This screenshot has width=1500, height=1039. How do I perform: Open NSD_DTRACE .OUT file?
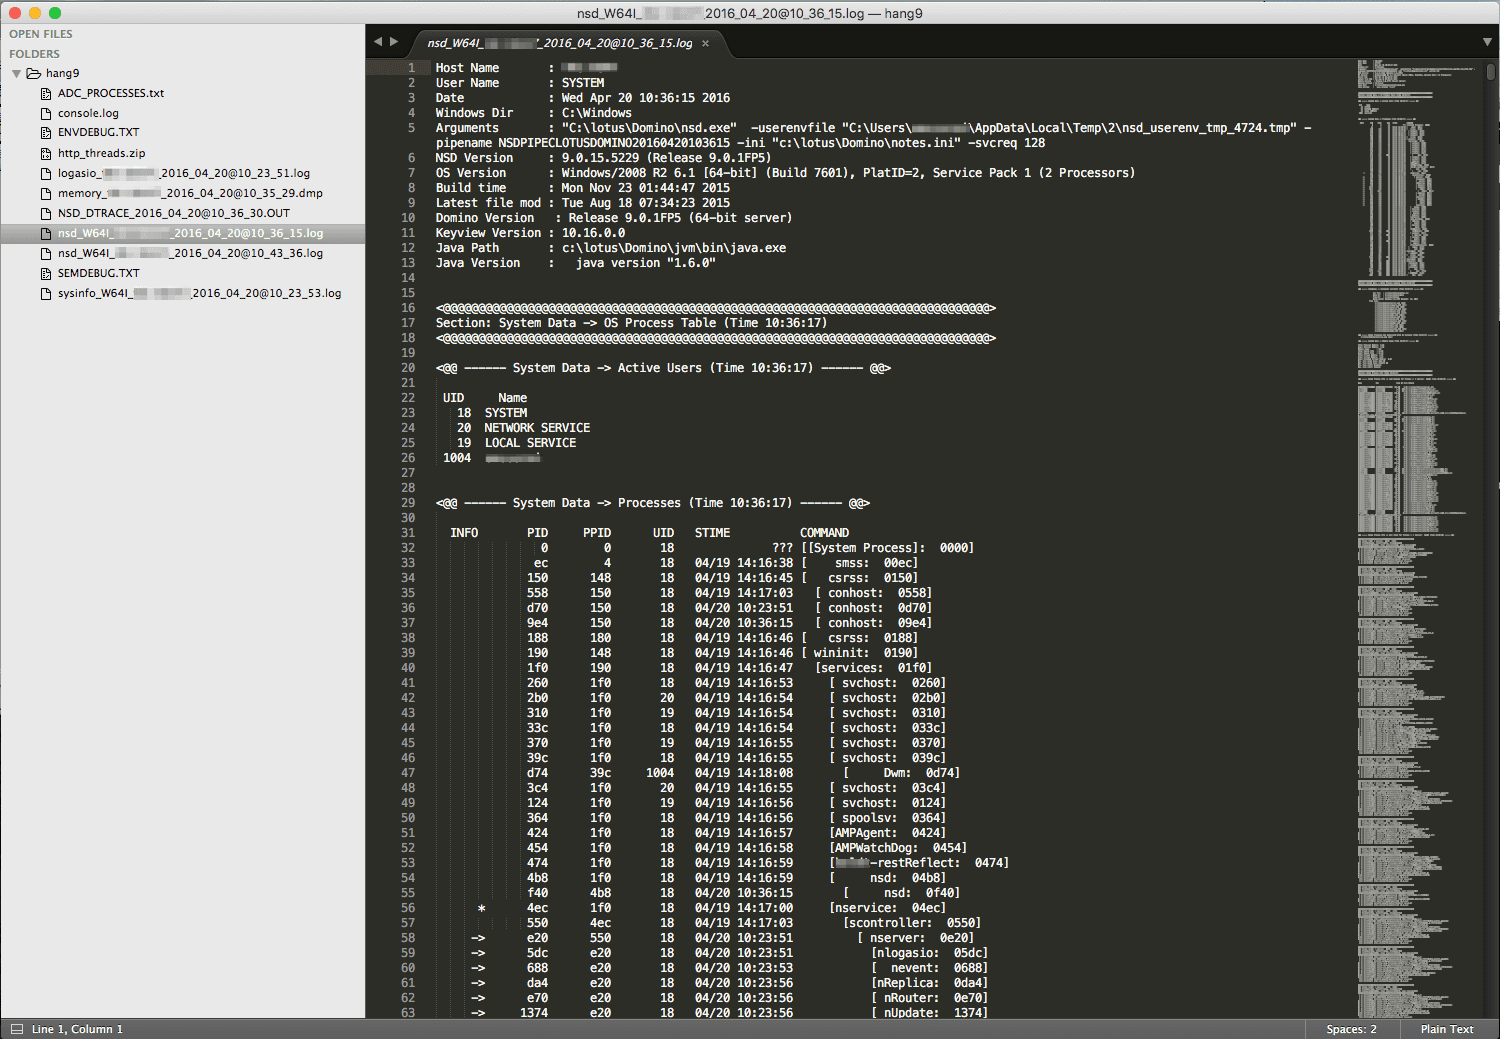[174, 213]
